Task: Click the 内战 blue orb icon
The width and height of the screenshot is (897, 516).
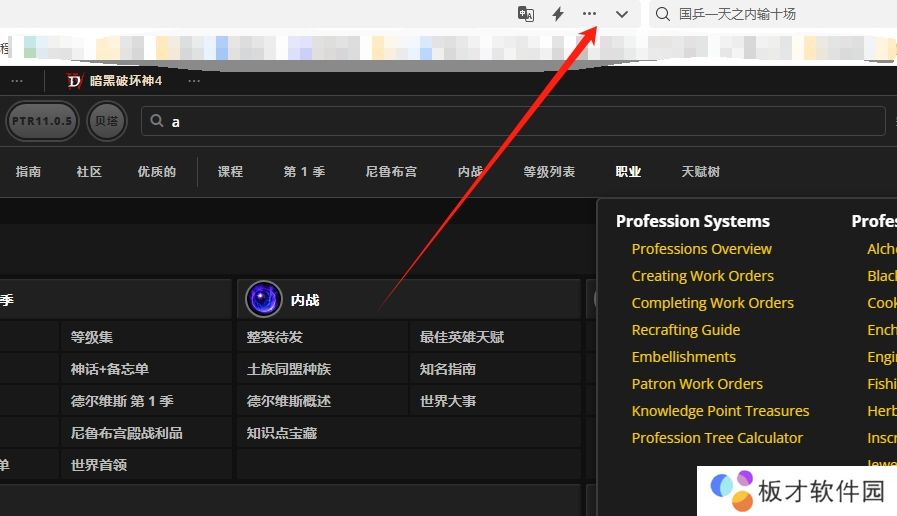Action: pyautogui.click(x=264, y=299)
